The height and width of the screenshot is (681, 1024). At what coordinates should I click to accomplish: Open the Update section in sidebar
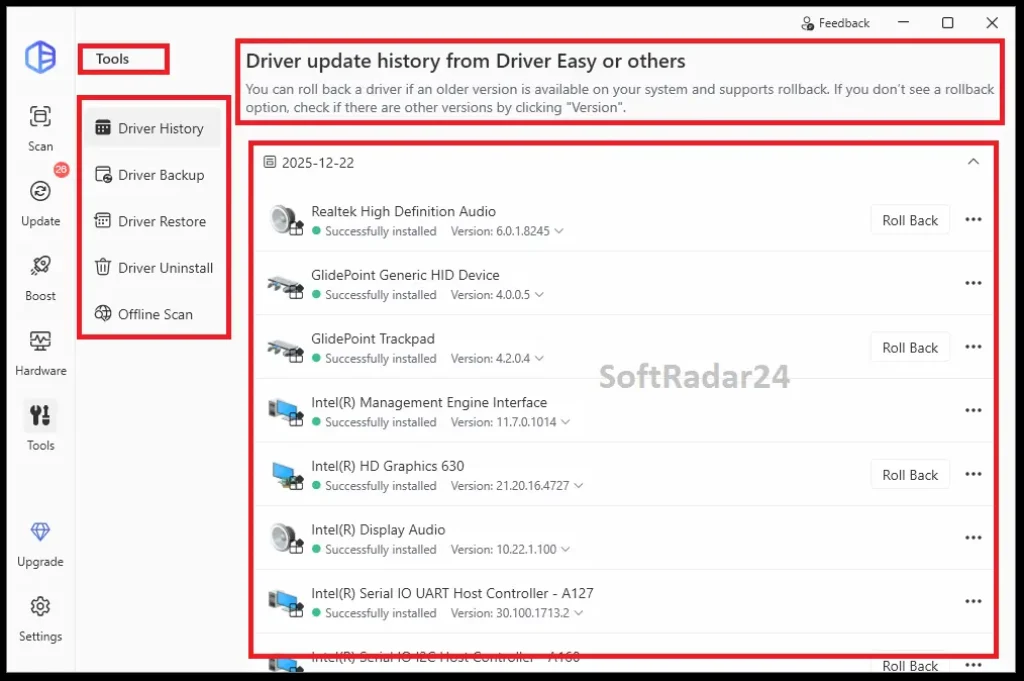click(x=40, y=203)
